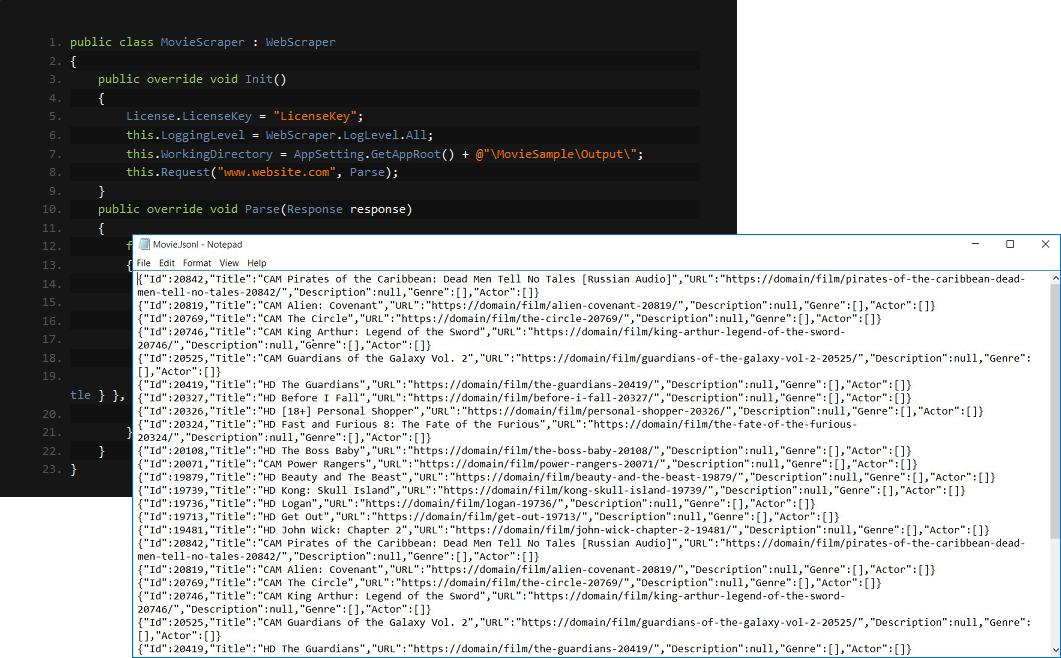Viewport: 1061px width, 658px height.
Task: Click last "HD The Guardians" JSON line
Action: pos(524,649)
